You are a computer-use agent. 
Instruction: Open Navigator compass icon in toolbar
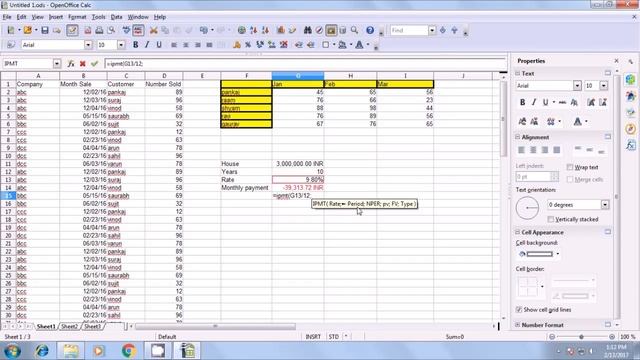click(x=319, y=31)
